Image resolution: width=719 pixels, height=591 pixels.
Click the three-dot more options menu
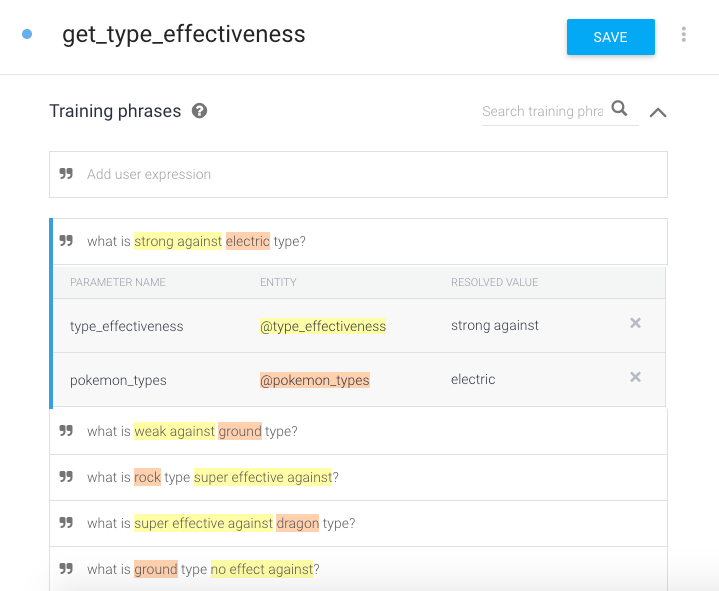coord(684,35)
